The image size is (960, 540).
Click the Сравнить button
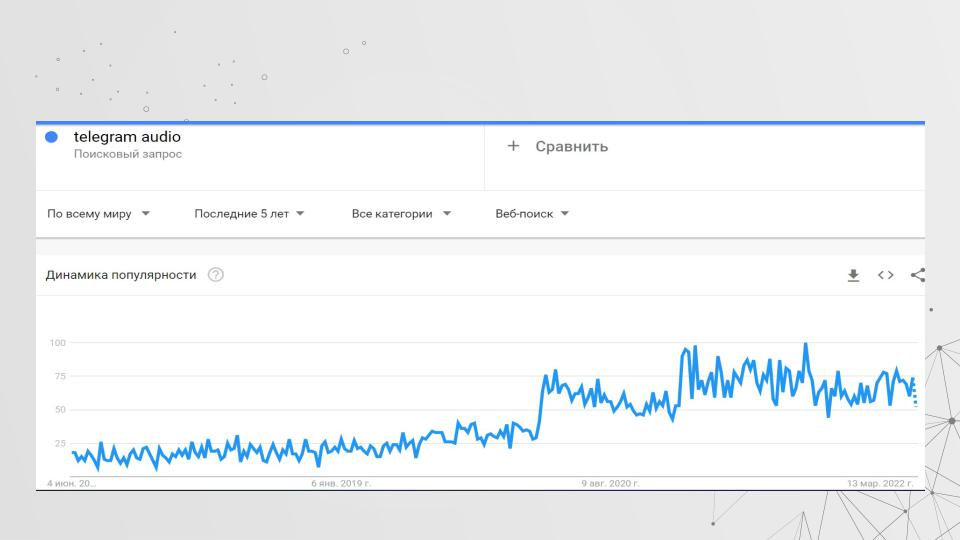[571, 146]
